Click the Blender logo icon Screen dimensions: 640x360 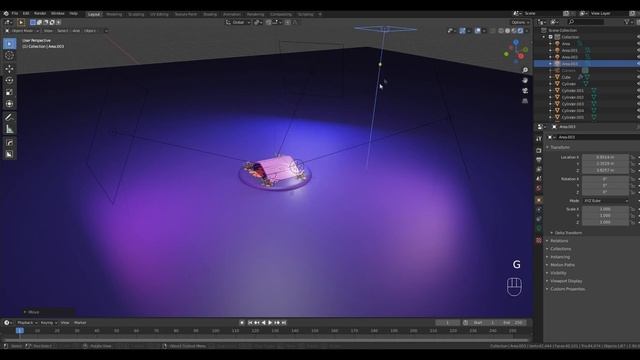click(6, 13)
